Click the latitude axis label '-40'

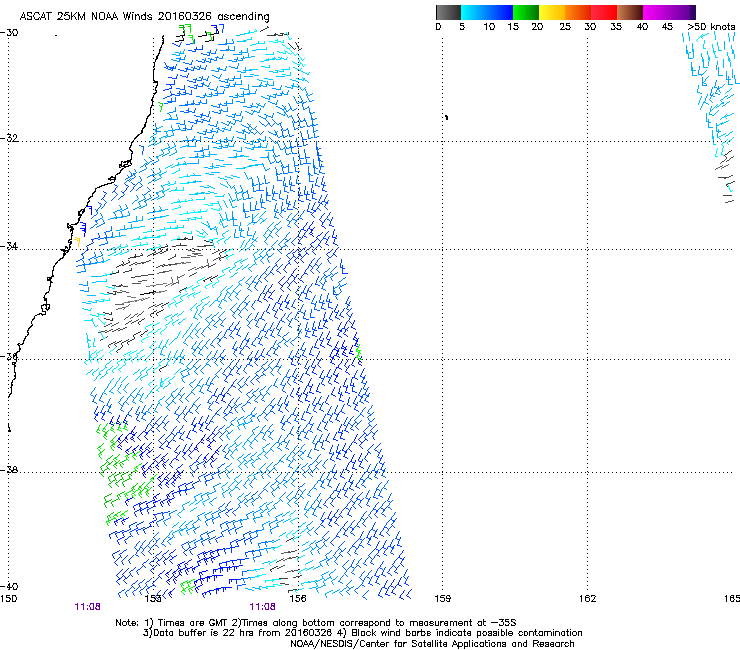9,586
